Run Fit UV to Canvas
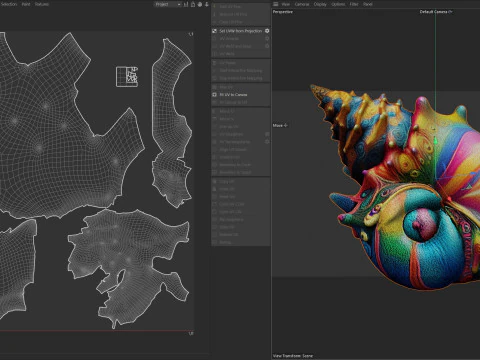Screen dimensions: 480x360 tap(241, 95)
